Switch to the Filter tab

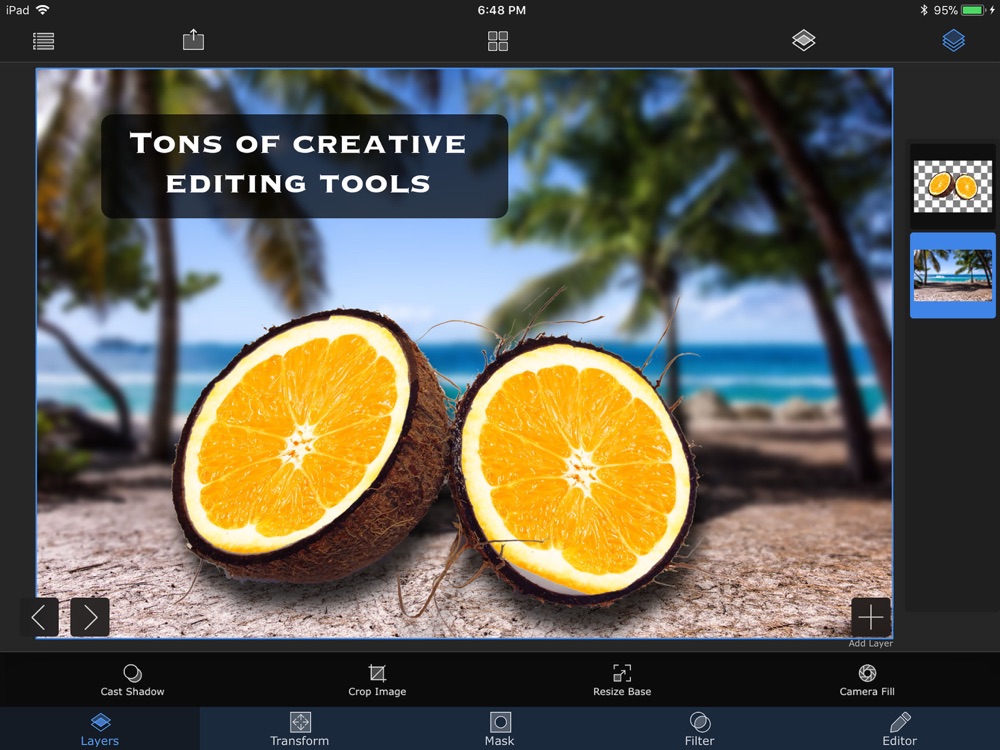click(700, 728)
